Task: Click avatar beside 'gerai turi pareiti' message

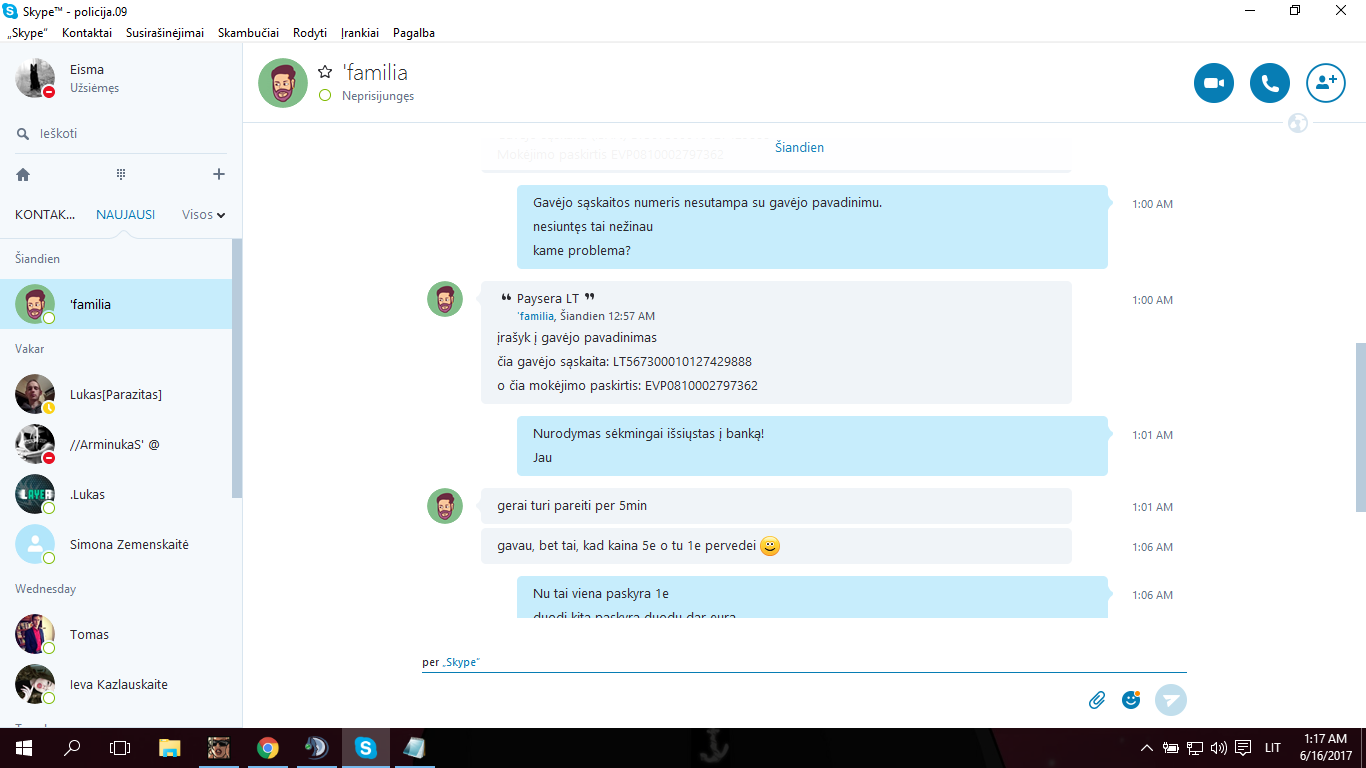Action: tap(445, 506)
